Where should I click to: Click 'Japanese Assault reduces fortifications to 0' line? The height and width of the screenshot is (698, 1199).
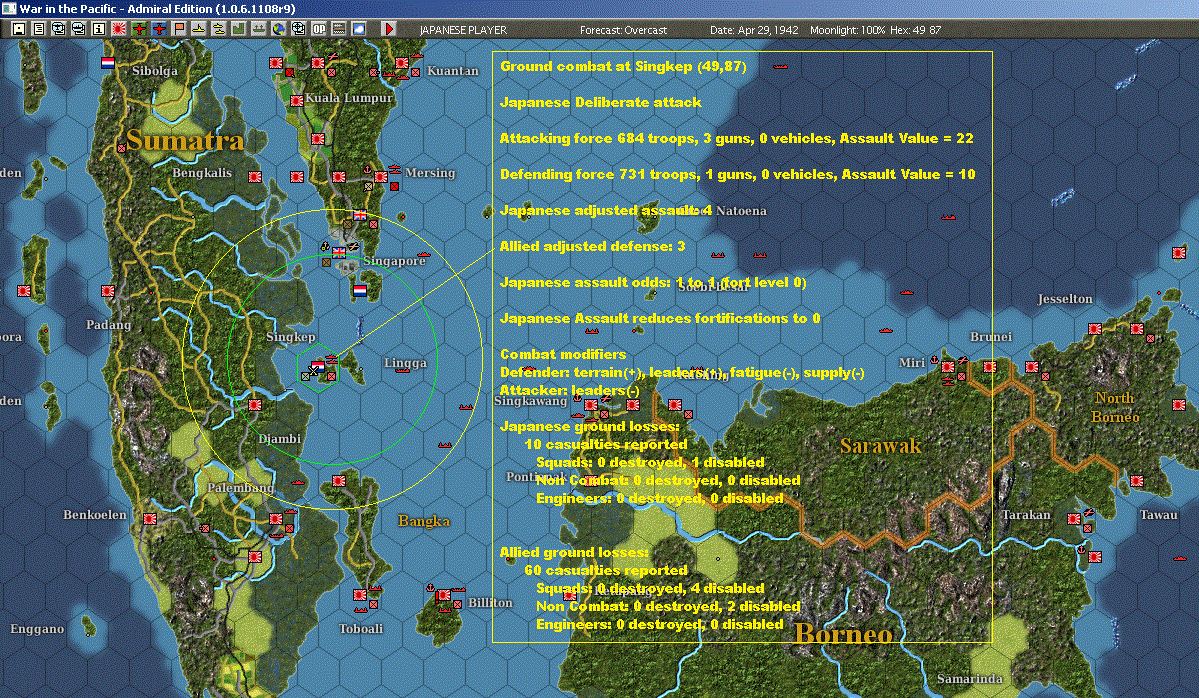[660, 318]
